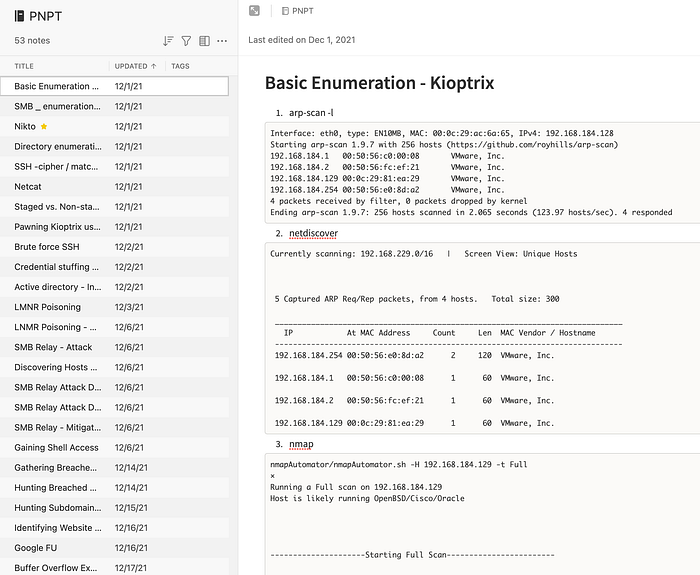The width and height of the screenshot is (700, 575).
Task: Open the Active directory - In... note
Action: coord(114,287)
